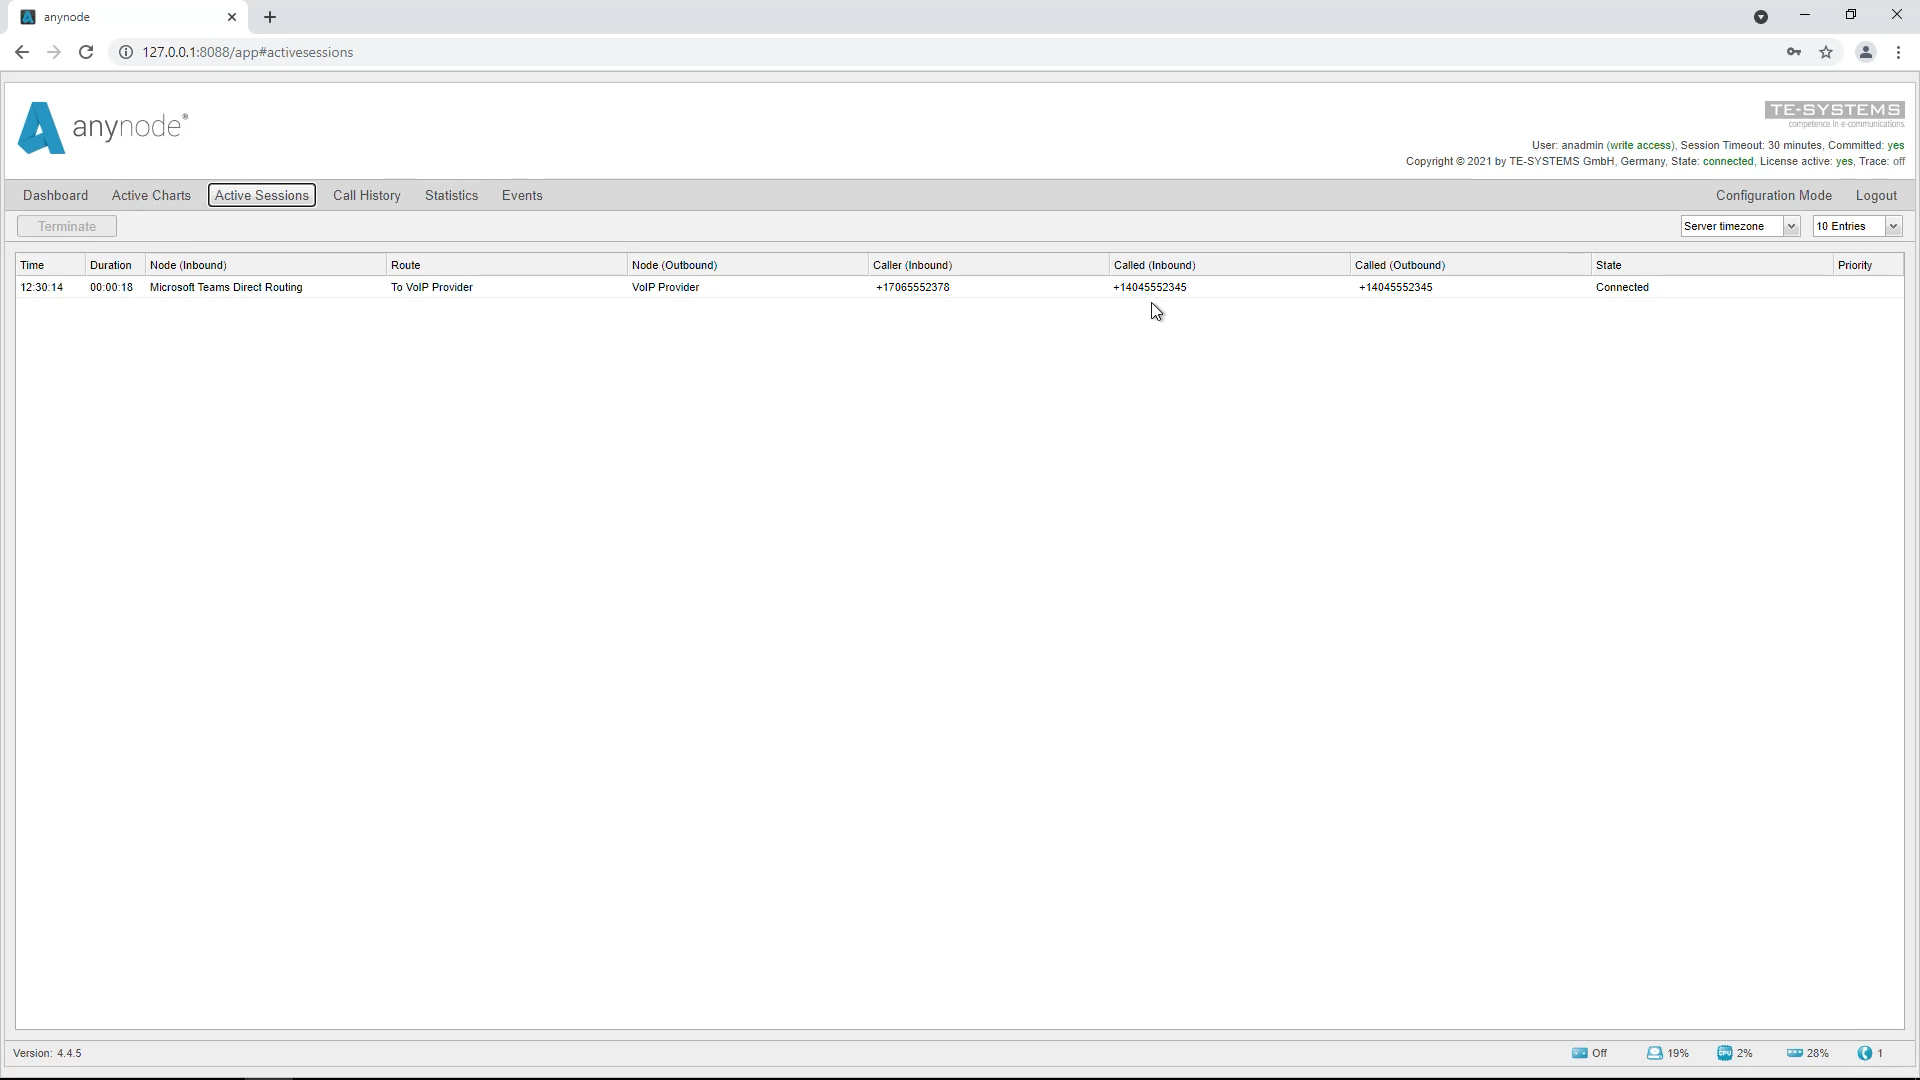Image resolution: width=1920 pixels, height=1080 pixels.
Task: Click the CPU usage icon
Action: 1725,1053
